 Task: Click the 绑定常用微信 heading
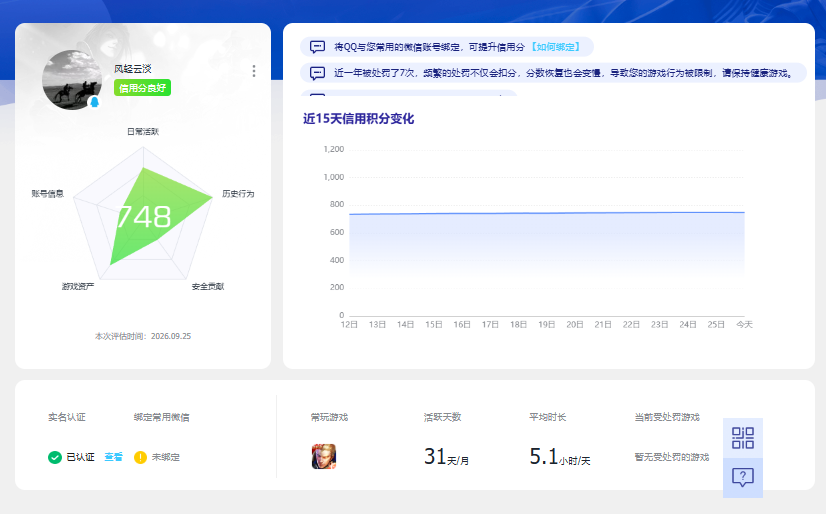coord(162,417)
